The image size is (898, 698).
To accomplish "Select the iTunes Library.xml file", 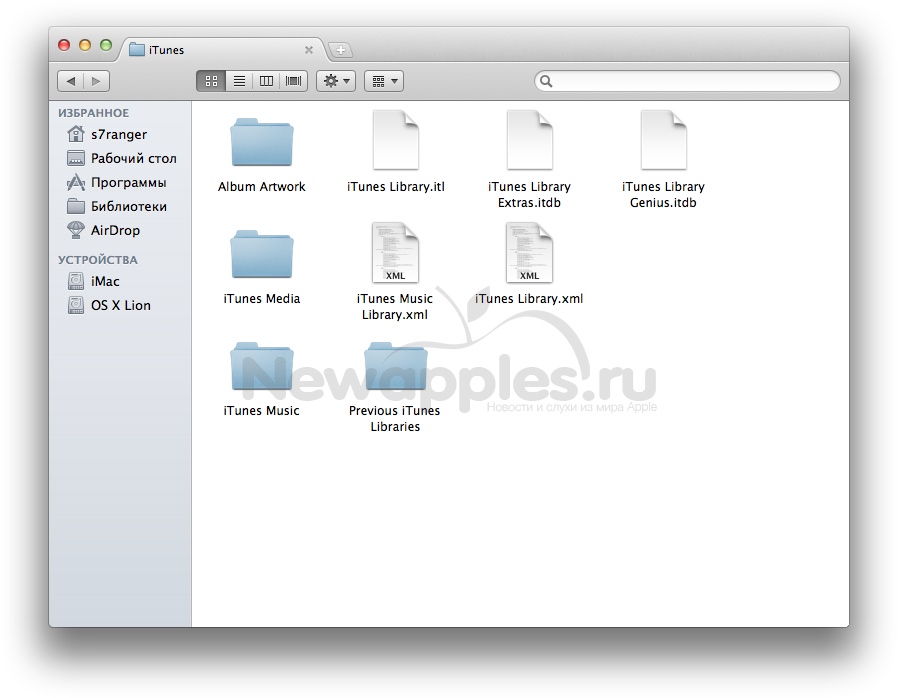I will (x=529, y=254).
